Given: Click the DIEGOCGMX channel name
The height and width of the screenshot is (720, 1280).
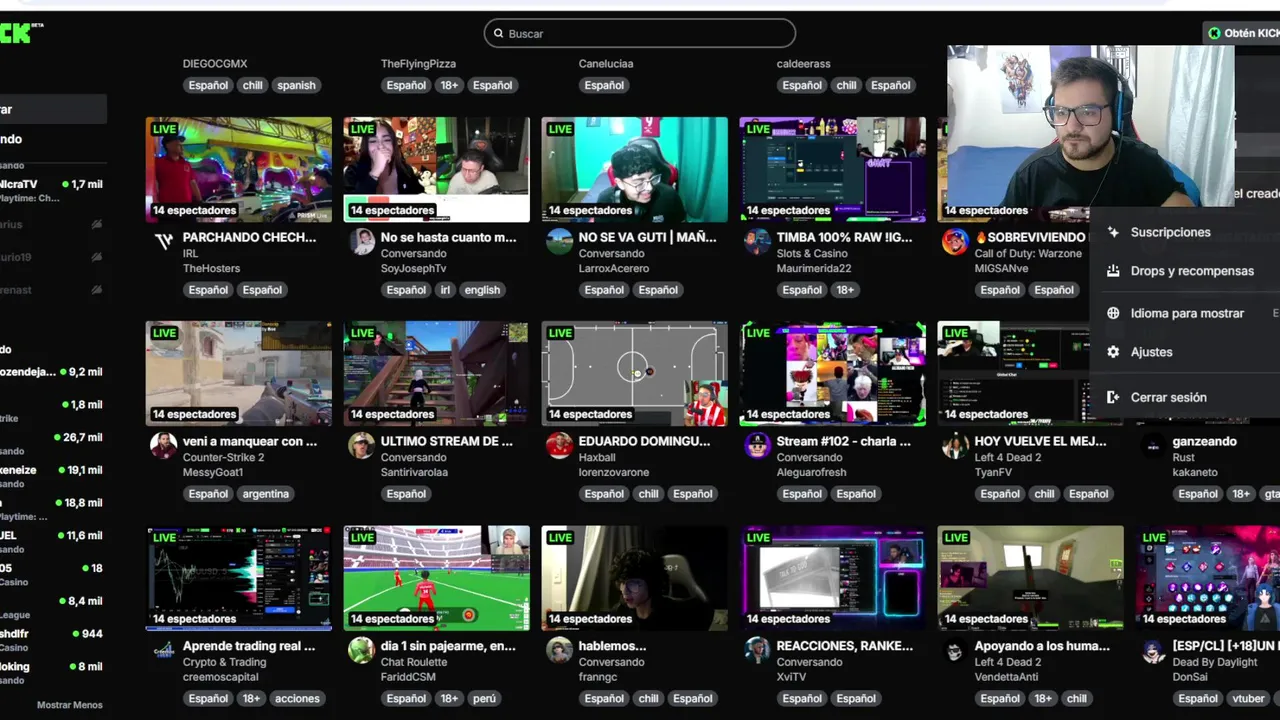Looking at the screenshot, I should tap(215, 64).
